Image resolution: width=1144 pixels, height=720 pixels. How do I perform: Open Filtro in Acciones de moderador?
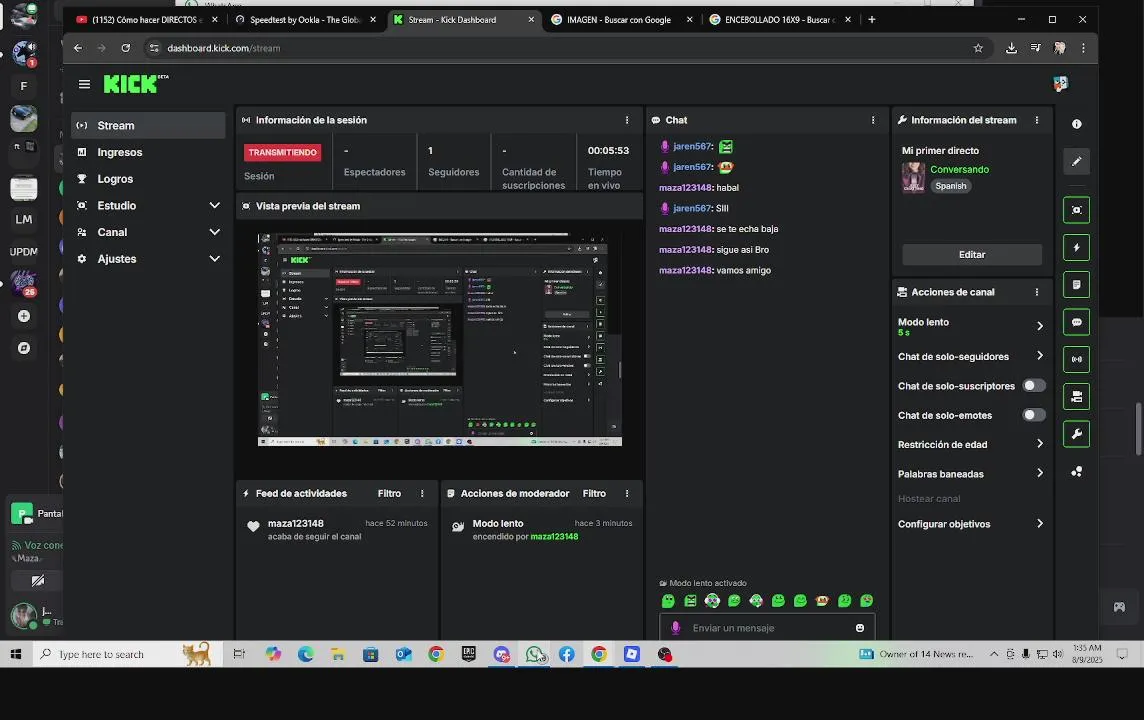tap(594, 494)
